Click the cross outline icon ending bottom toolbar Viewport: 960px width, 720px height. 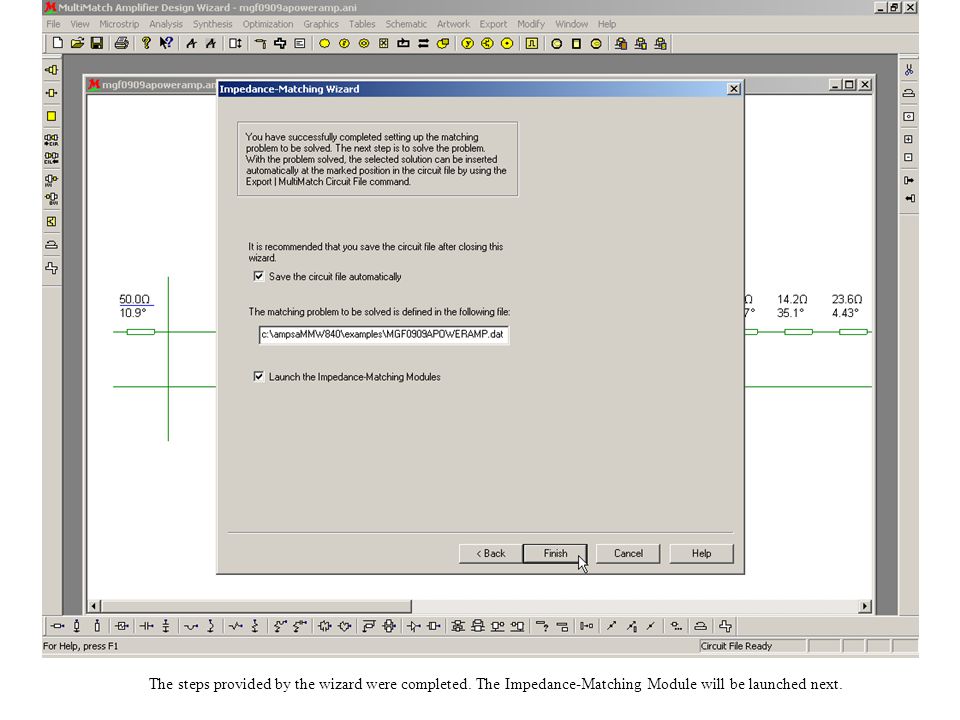(x=726, y=626)
